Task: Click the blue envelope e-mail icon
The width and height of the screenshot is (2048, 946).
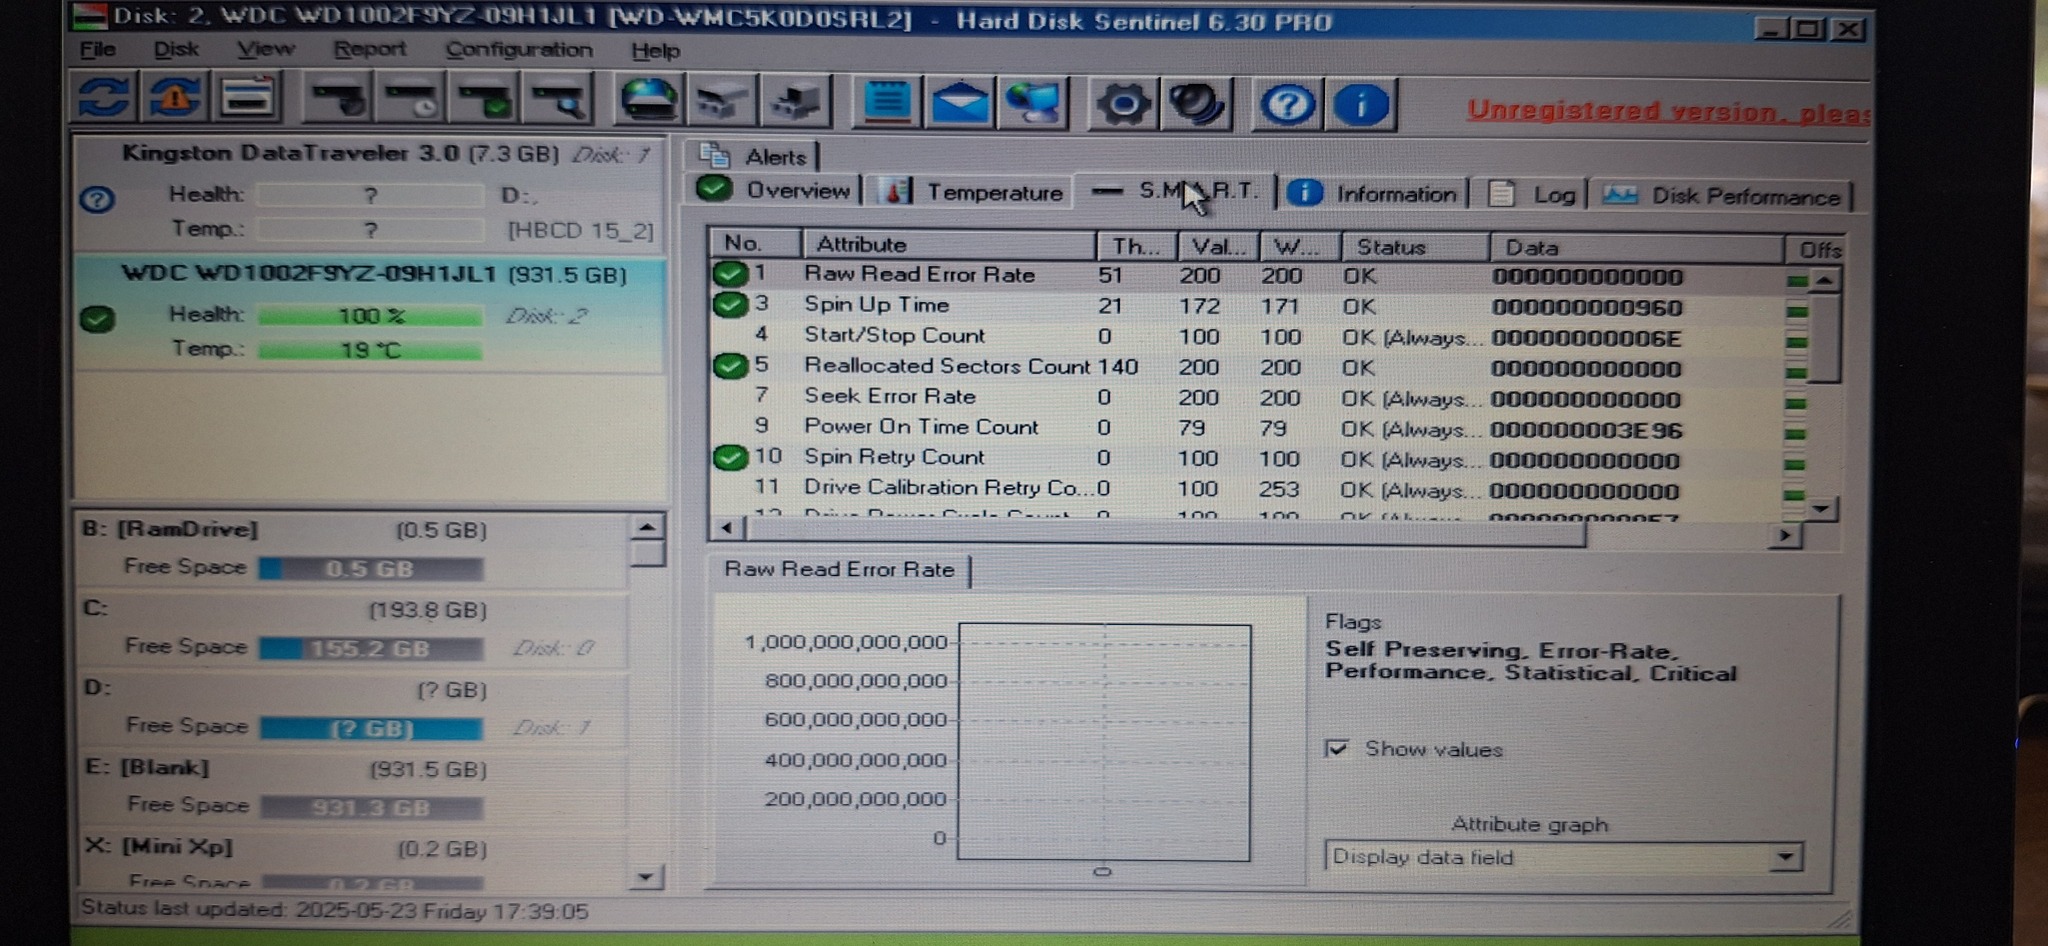Action: (960, 103)
